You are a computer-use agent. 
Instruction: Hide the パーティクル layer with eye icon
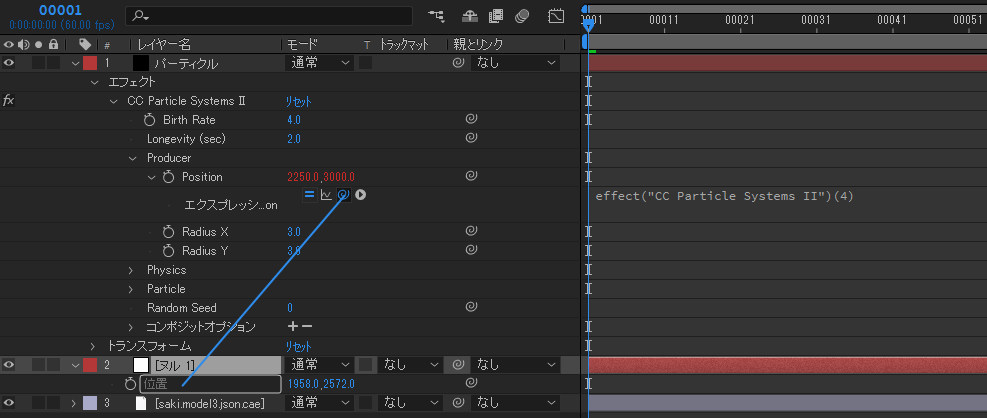[x=9, y=63]
